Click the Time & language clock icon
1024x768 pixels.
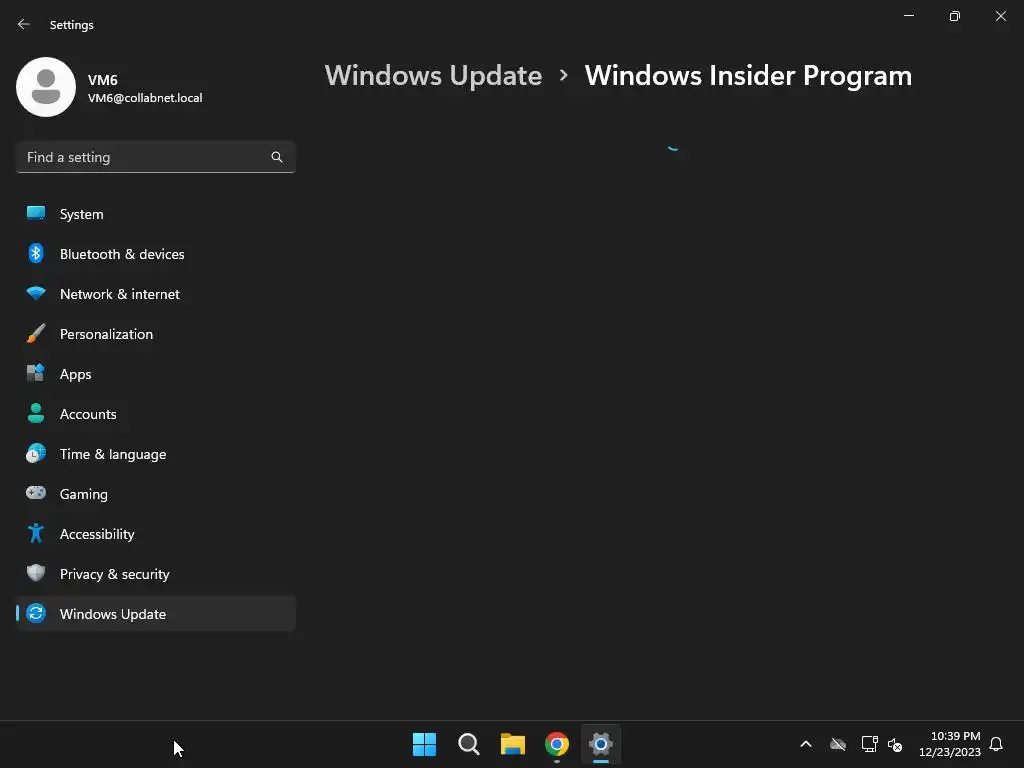[x=36, y=453]
